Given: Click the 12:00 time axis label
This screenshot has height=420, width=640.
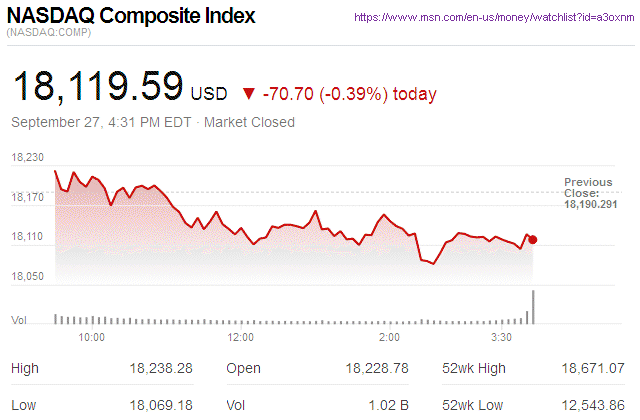Looking at the screenshot, I should (241, 337).
